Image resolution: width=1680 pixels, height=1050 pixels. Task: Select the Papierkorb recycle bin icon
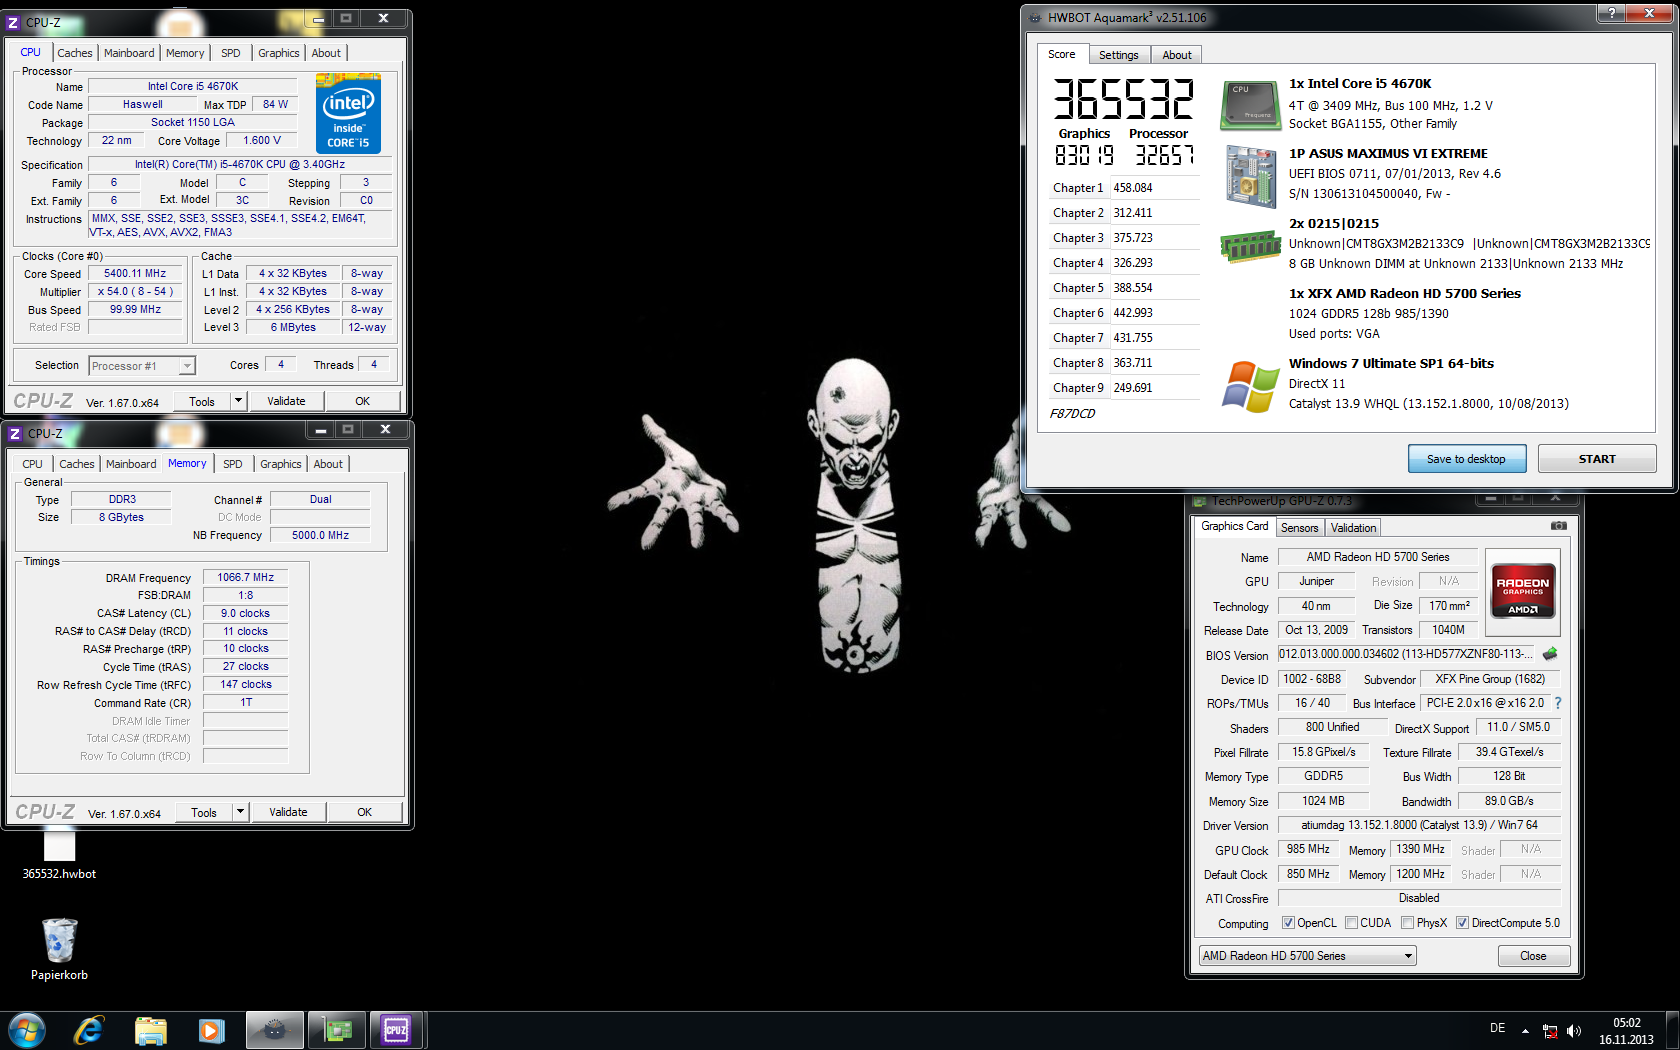coord(59,950)
